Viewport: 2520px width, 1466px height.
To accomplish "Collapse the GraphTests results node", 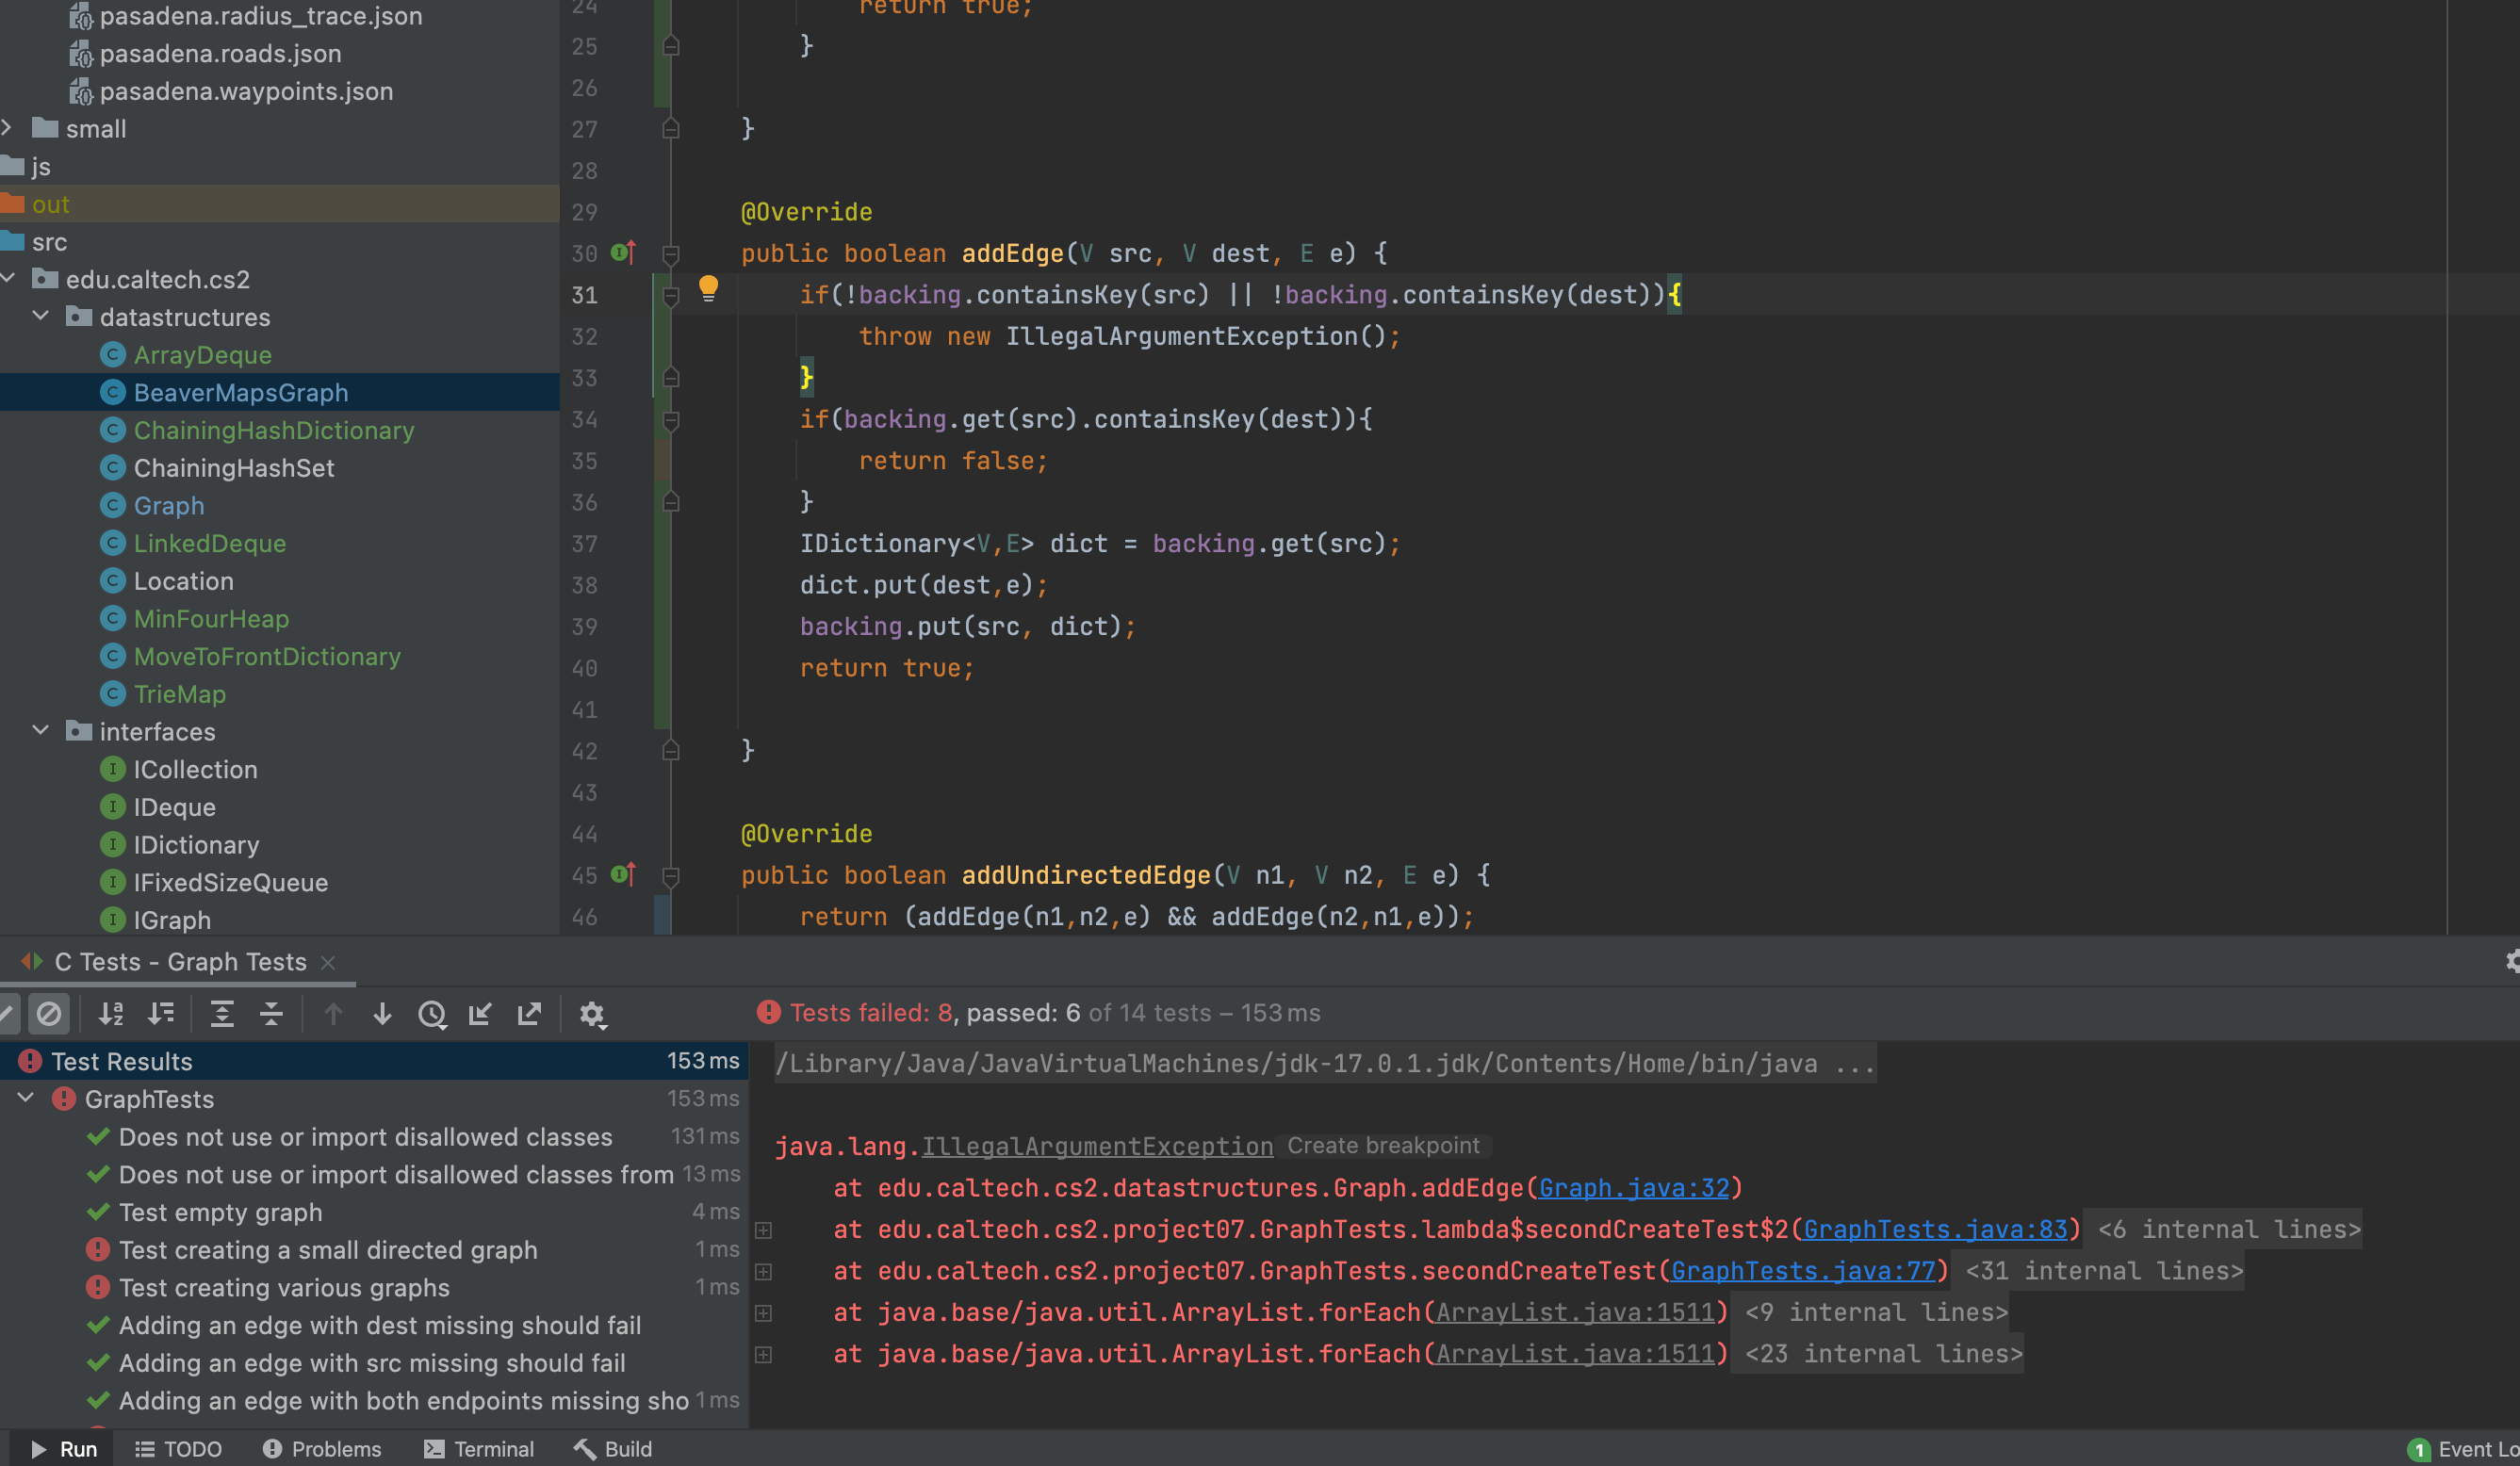I will (27, 1098).
